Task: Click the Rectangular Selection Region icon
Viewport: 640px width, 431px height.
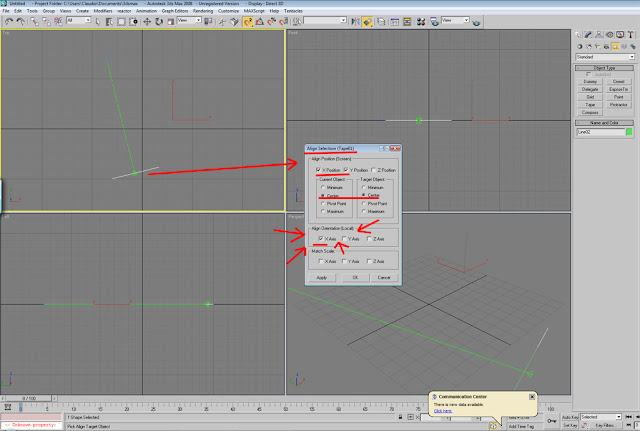Action: pyautogui.click(x=121, y=22)
